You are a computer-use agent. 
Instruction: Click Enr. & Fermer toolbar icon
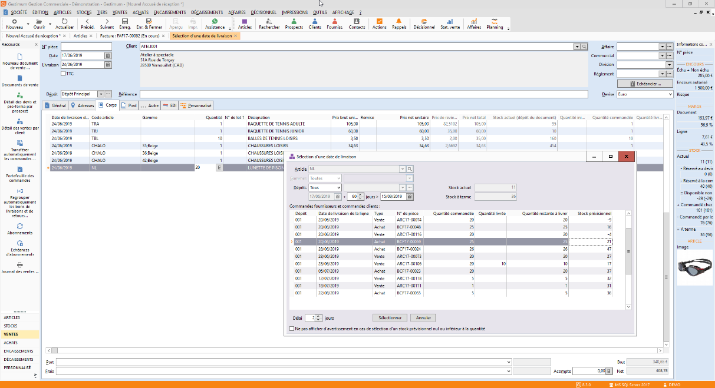pos(149,24)
